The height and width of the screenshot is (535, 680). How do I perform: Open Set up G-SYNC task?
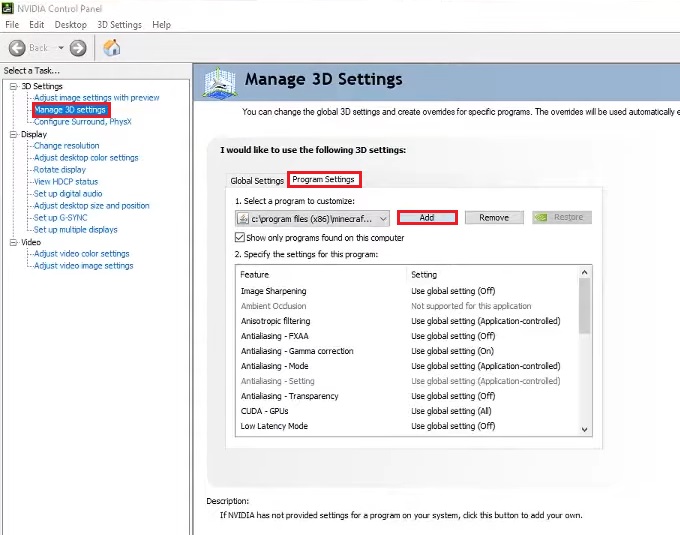tap(60, 218)
